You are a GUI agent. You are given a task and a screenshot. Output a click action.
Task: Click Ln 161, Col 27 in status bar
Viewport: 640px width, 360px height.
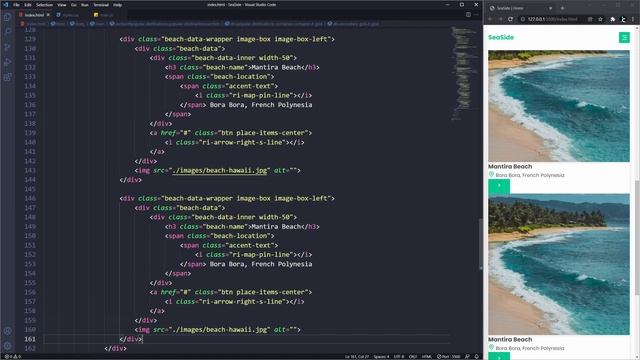(x=357, y=357)
